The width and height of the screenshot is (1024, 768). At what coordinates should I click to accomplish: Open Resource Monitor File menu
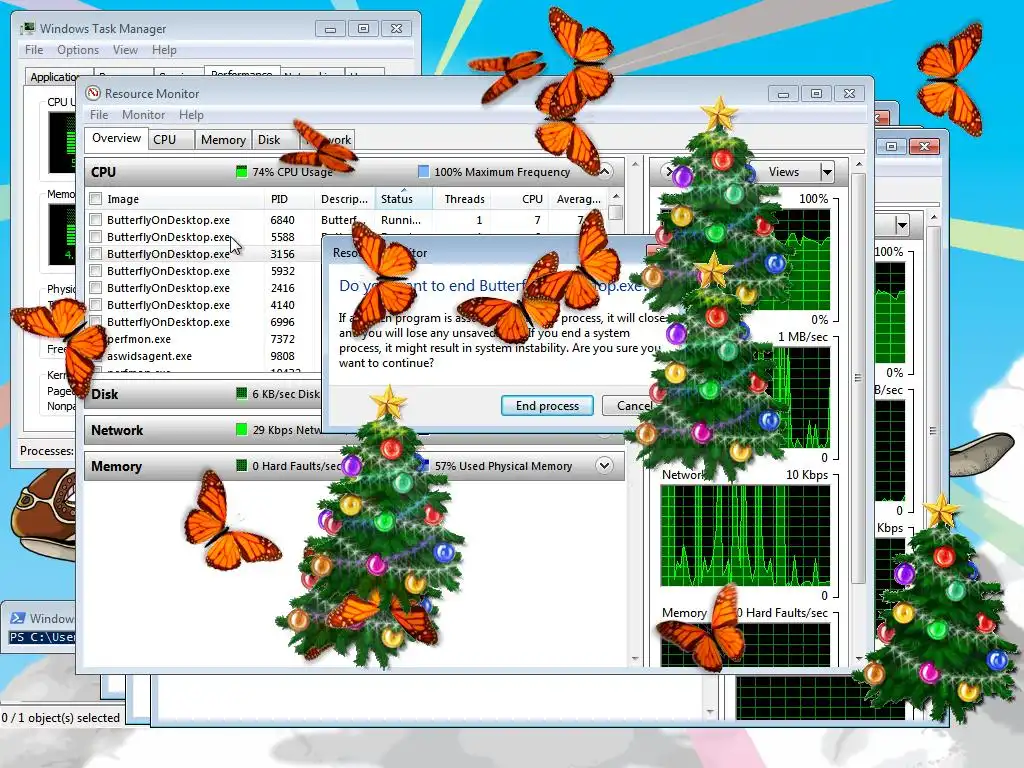[x=99, y=114]
